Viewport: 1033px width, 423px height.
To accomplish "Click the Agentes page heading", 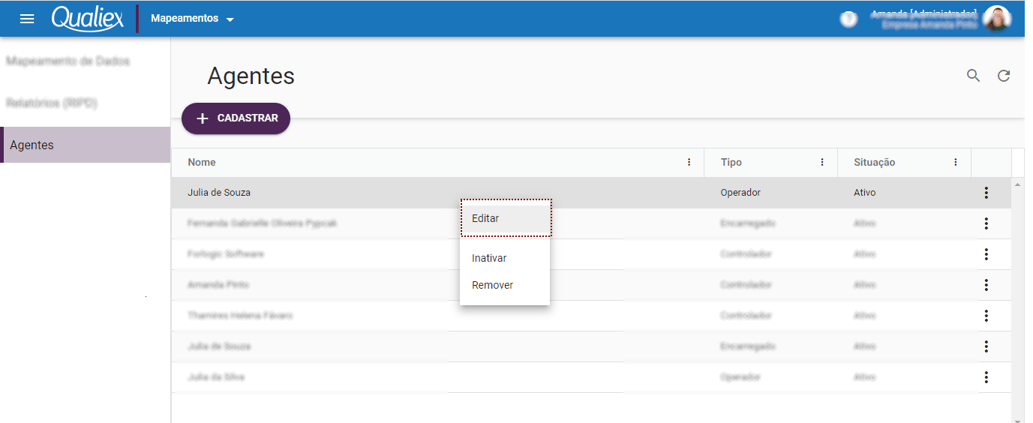I will point(251,76).
